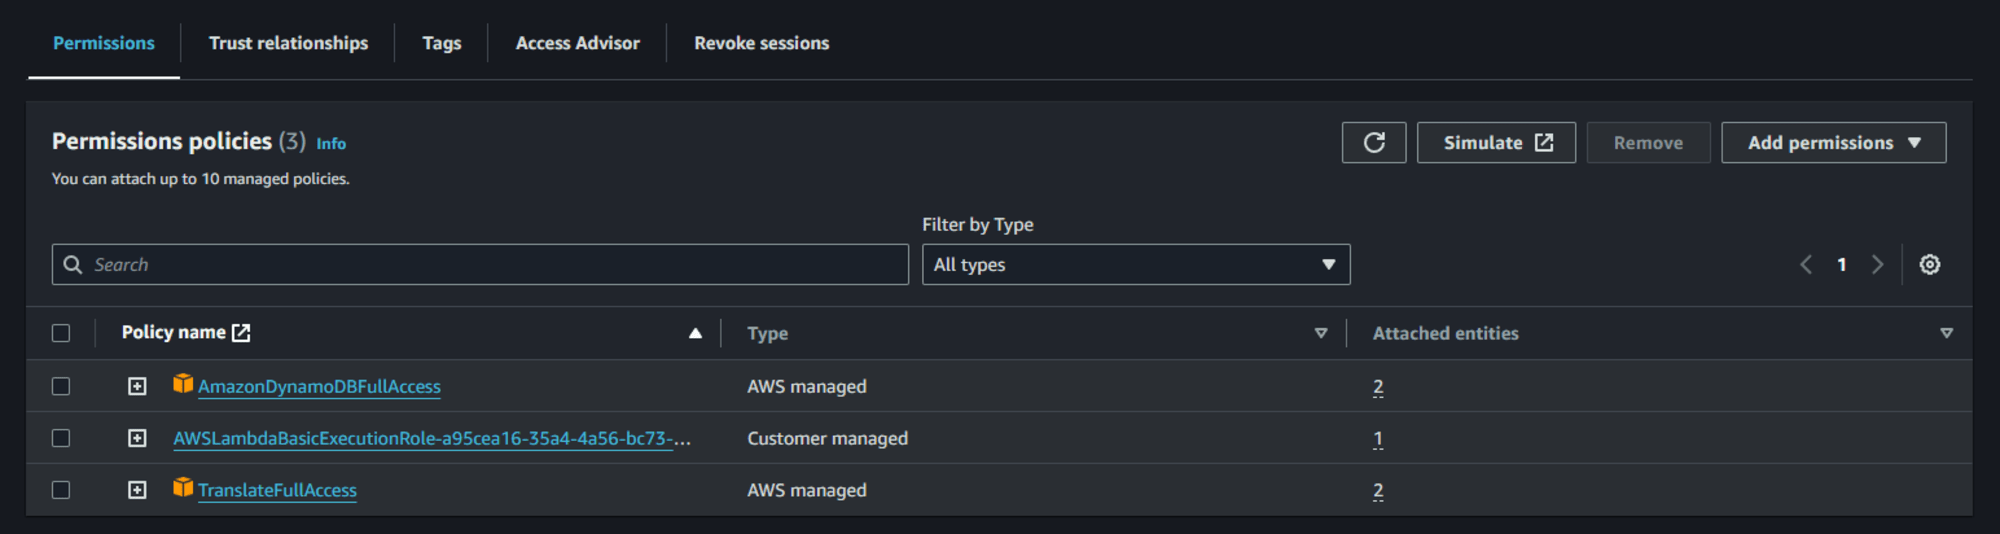Open the AmazonDynamoDBFullAccess policy link

tap(319, 386)
